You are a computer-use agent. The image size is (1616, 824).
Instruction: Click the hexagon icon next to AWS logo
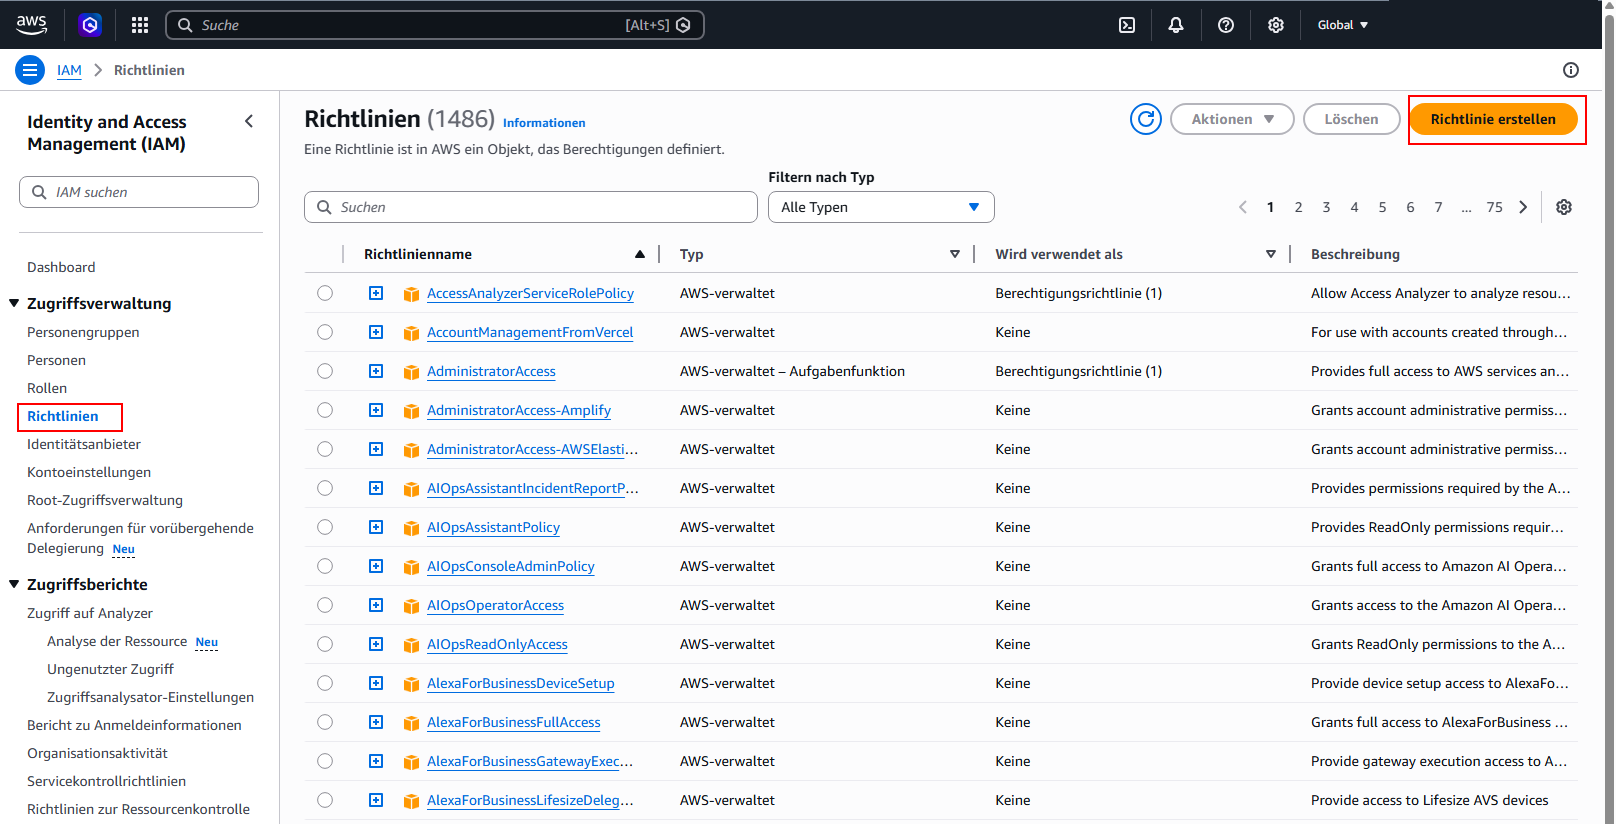pos(90,25)
